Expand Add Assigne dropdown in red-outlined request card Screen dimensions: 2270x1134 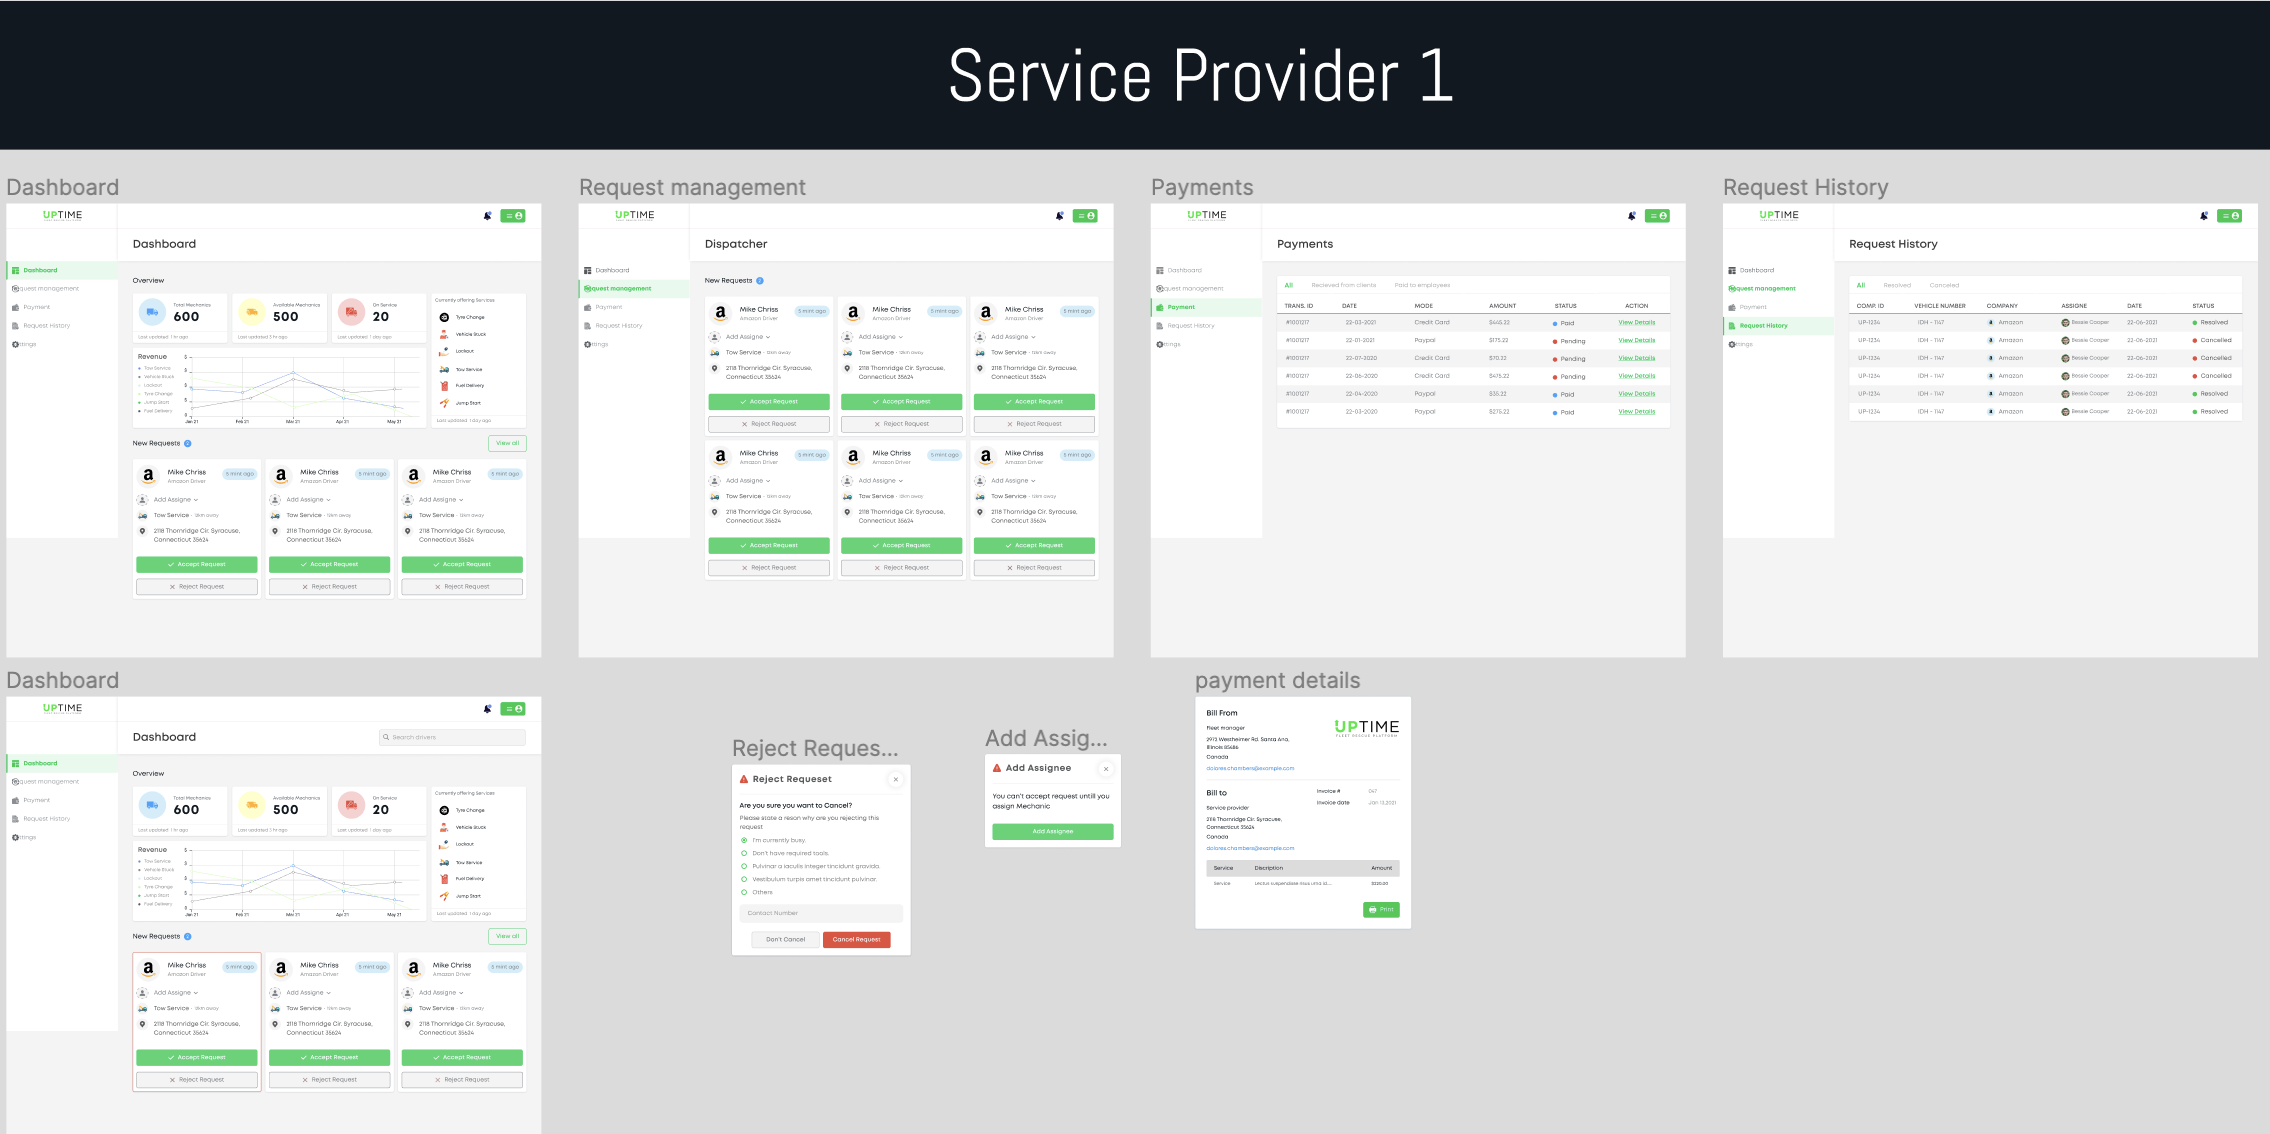tap(176, 993)
